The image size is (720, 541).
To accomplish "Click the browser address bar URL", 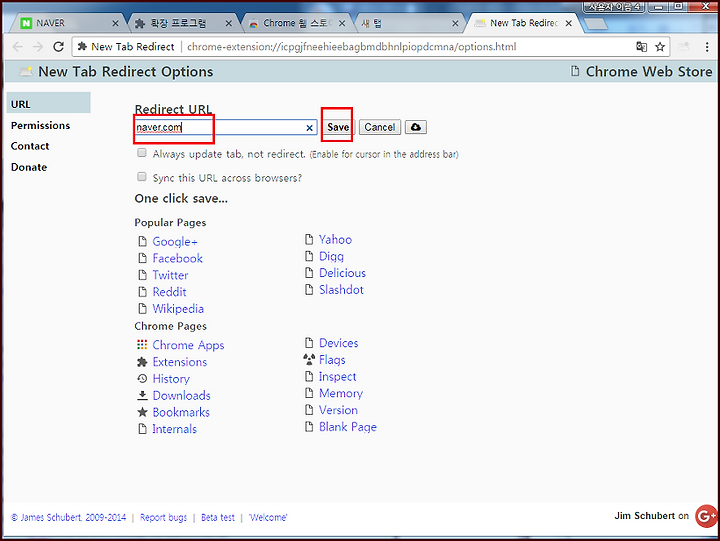I will pyautogui.click(x=351, y=47).
